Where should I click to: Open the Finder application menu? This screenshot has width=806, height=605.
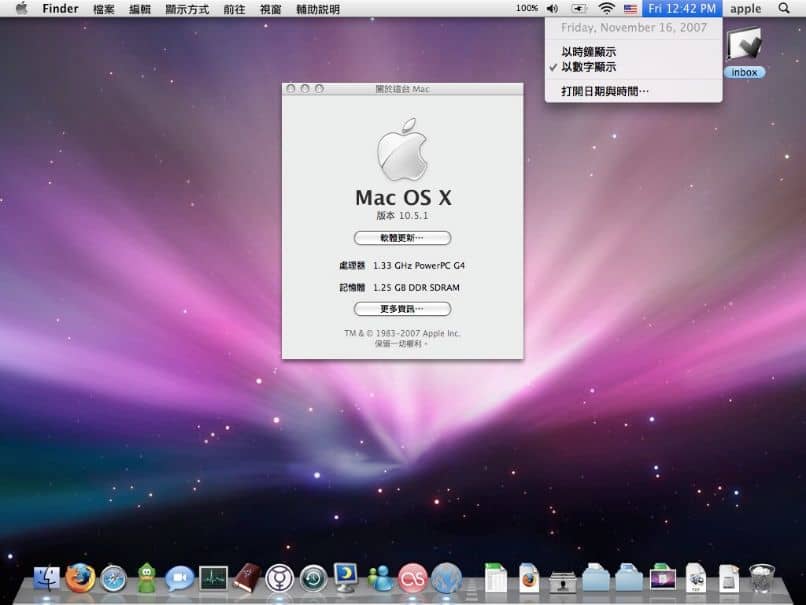(60, 9)
